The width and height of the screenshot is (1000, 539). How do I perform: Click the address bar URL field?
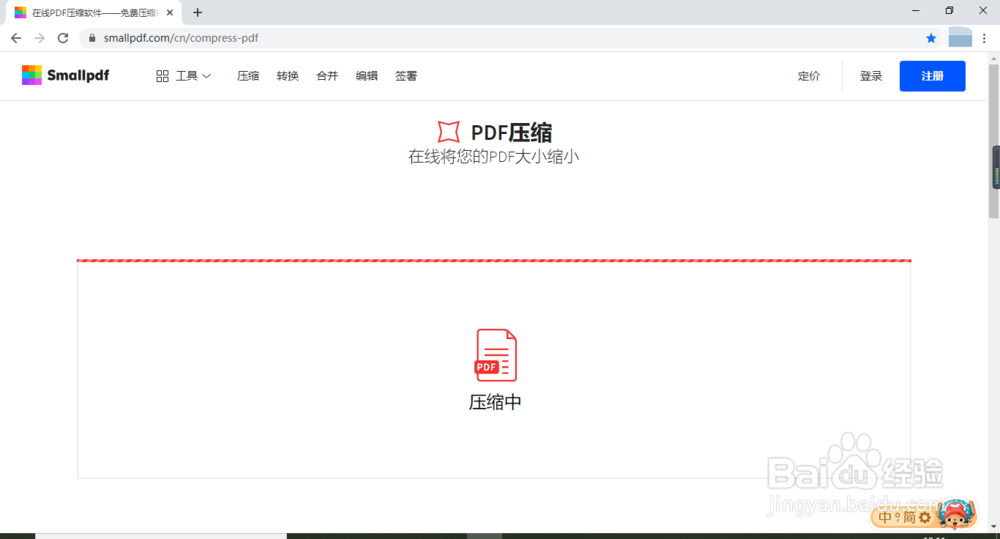pyautogui.click(x=510, y=38)
